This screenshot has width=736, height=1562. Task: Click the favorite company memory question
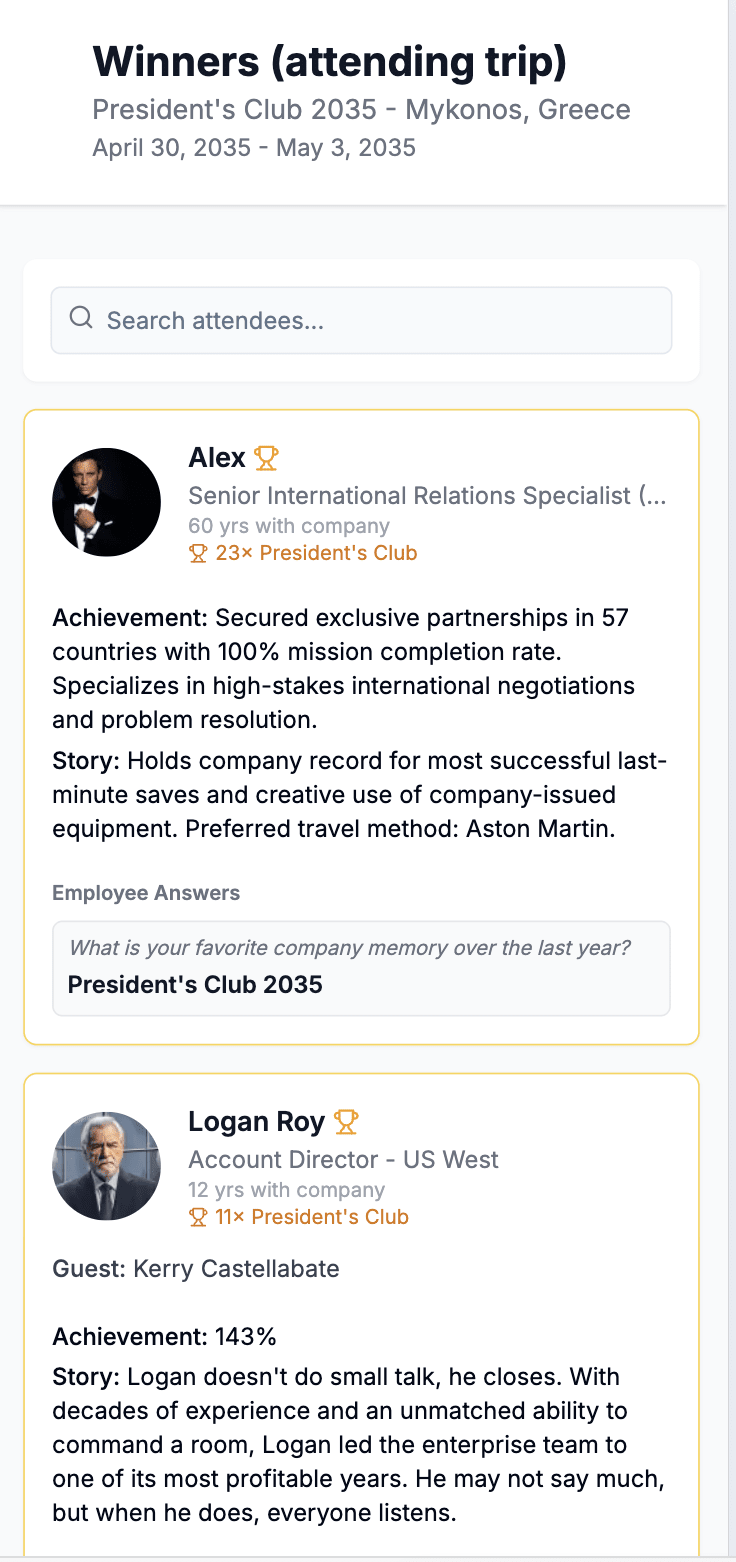pos(350,947)
